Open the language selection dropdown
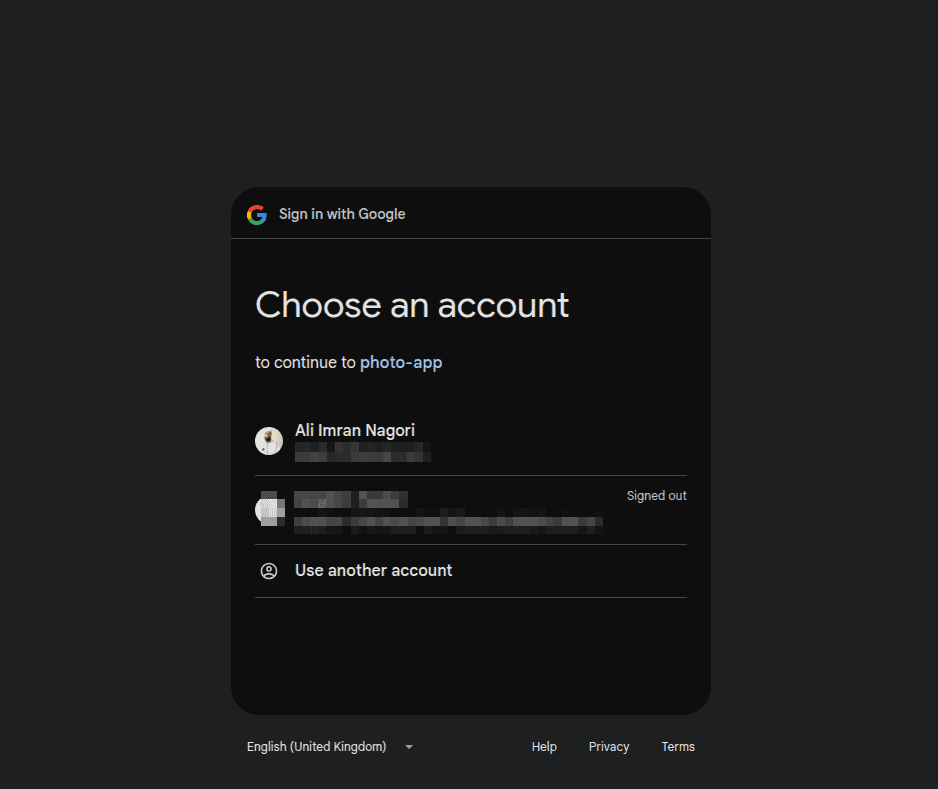 pyautogui.click(x=330, y=746)
